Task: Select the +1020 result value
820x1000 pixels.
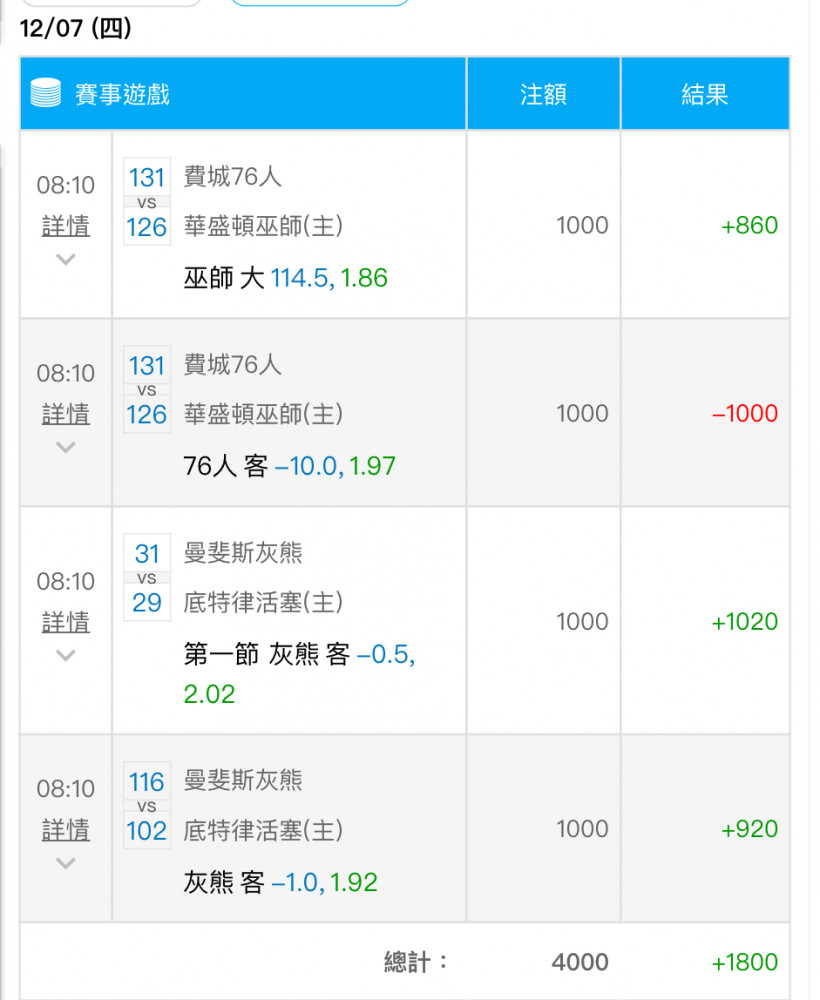Action: (745, 621)
